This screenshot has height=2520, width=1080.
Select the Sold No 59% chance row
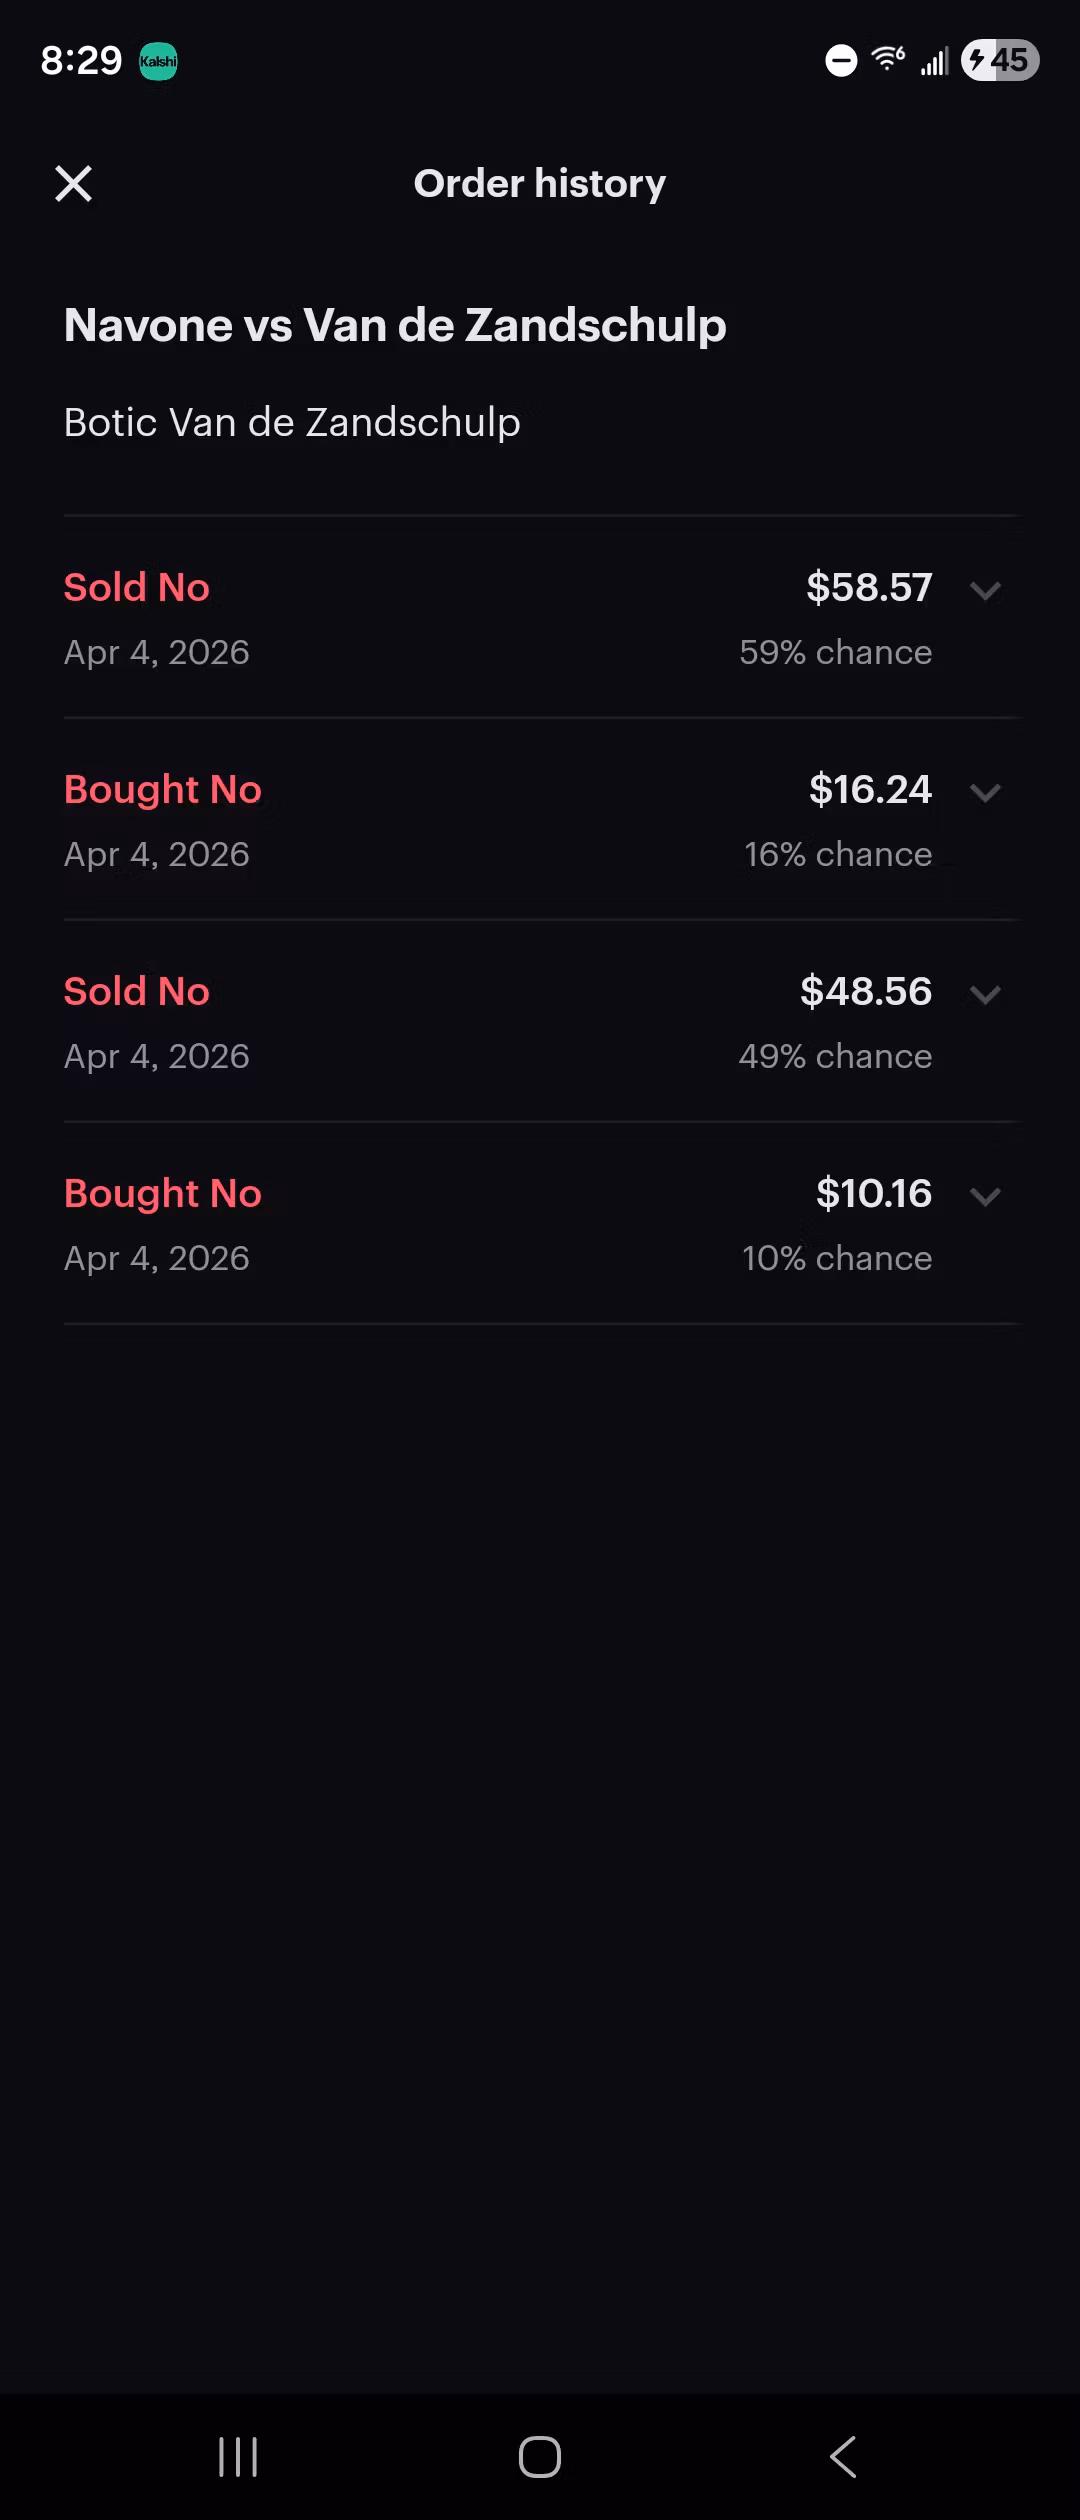point(500,618)
